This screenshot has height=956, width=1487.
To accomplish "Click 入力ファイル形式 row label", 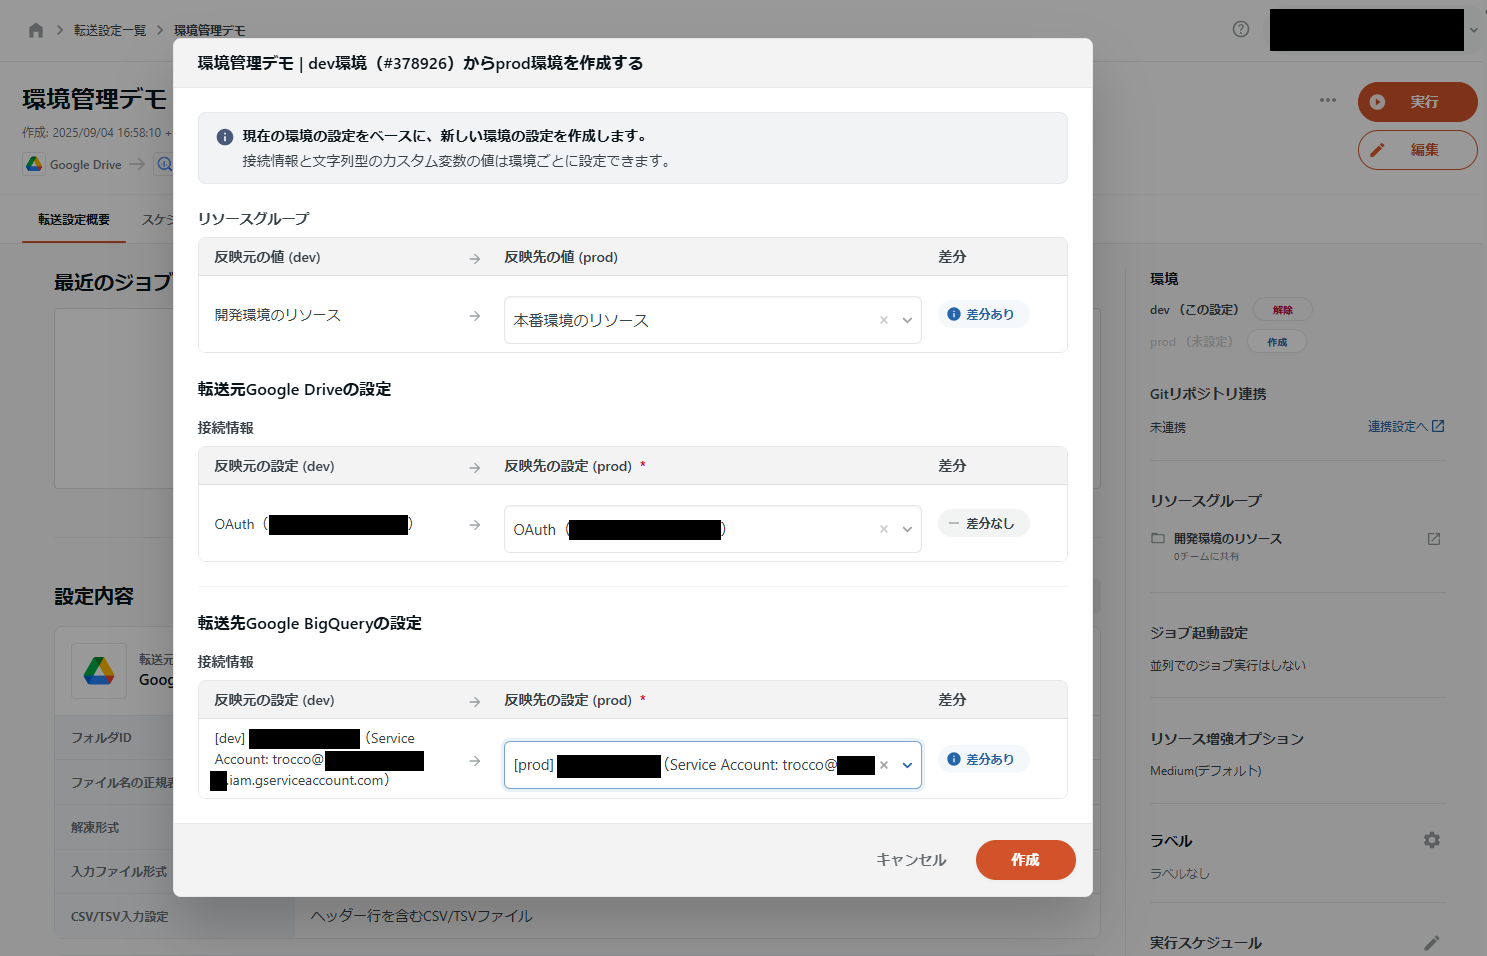I will (119, 872).
